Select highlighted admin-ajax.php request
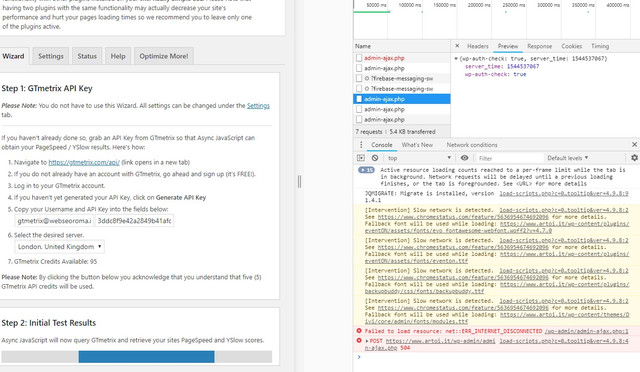The image size is (640, 372). [402, 99]
